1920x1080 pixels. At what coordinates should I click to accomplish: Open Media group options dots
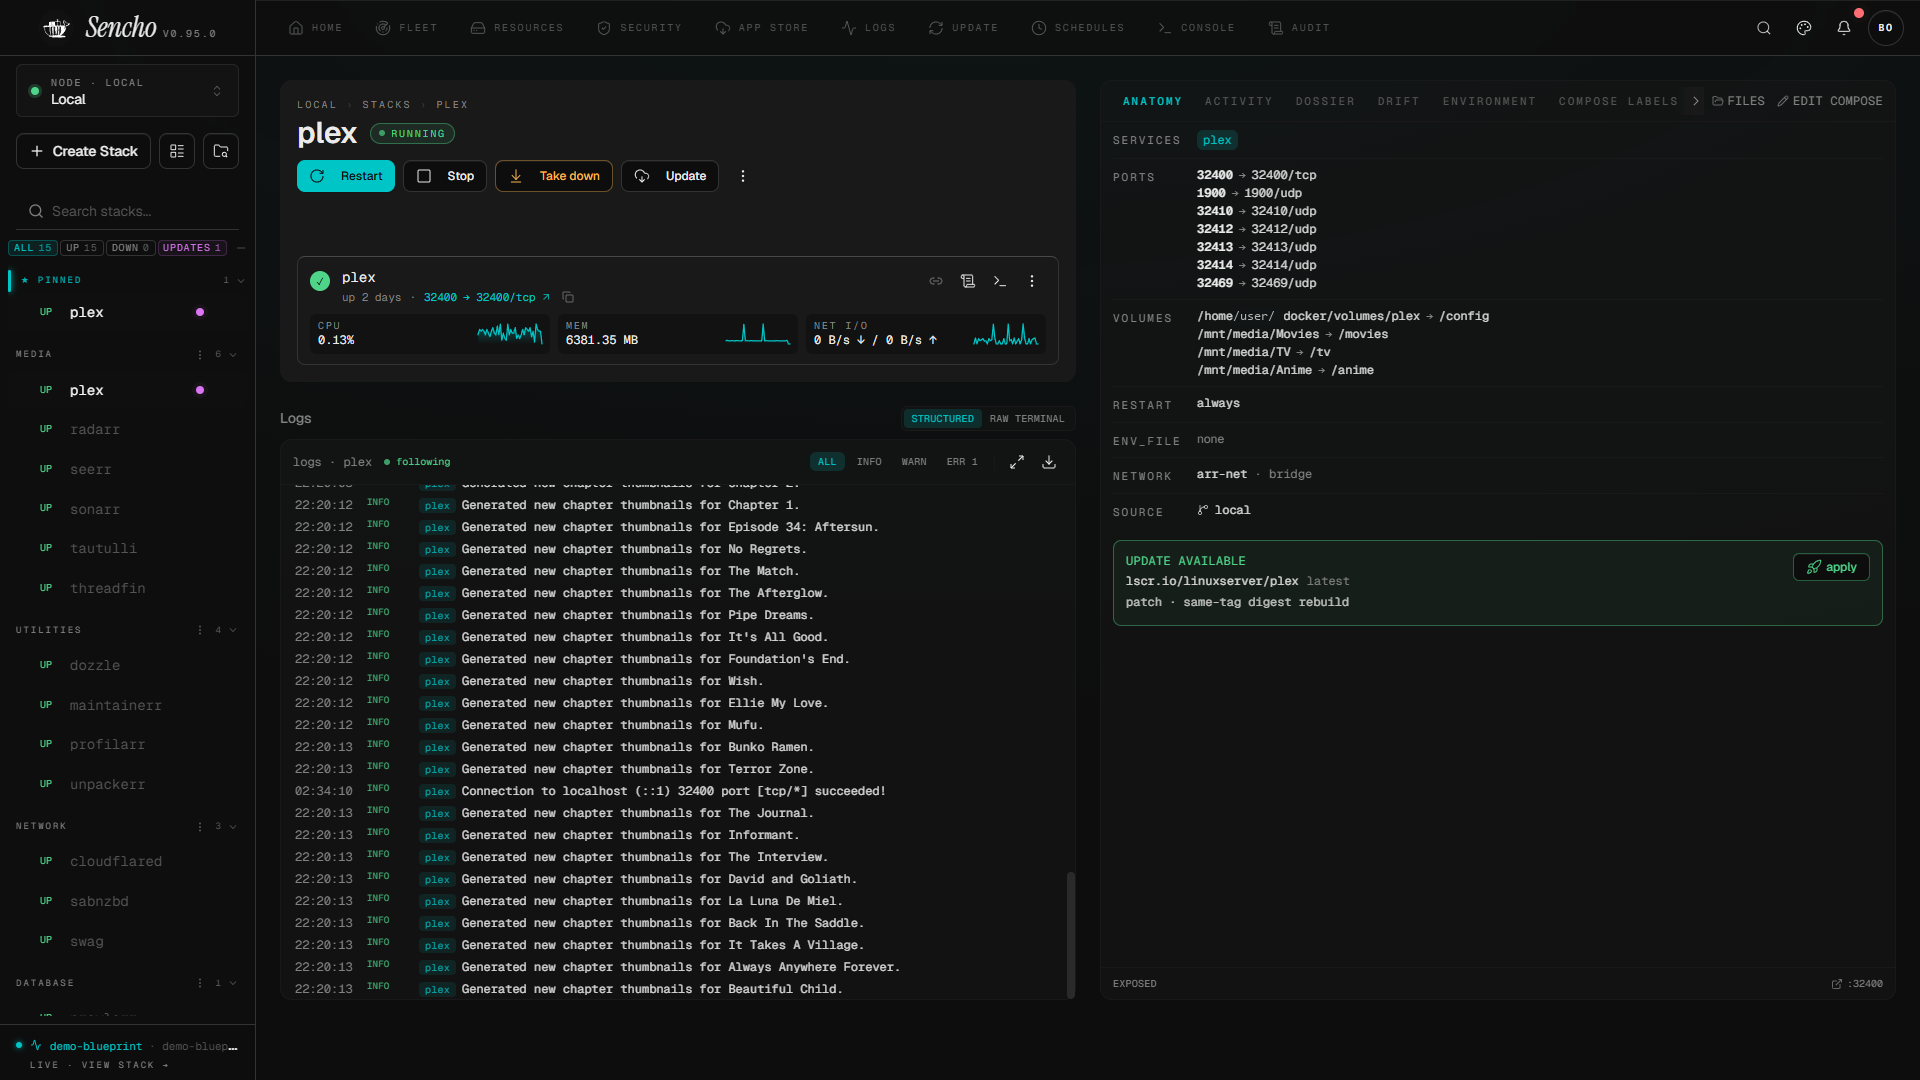(x=200, y=354)
